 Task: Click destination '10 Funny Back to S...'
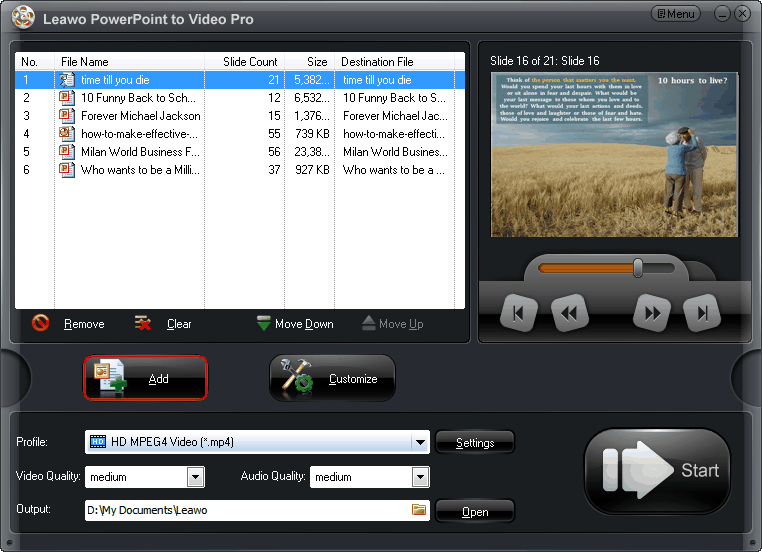click(394, 98)
